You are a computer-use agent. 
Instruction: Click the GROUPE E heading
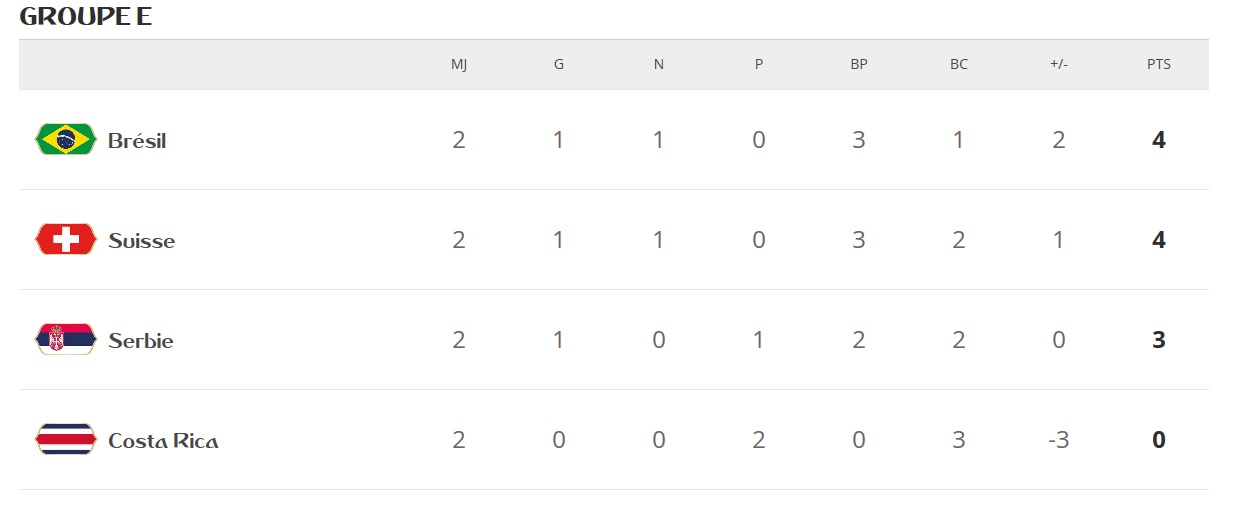(86, 17)
